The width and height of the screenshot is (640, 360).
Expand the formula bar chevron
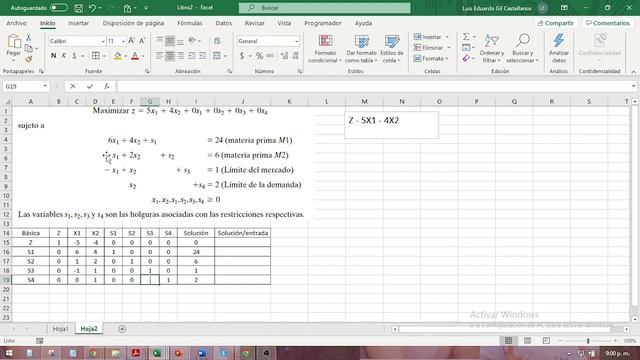pyautogui.click(x=633, y=86)
